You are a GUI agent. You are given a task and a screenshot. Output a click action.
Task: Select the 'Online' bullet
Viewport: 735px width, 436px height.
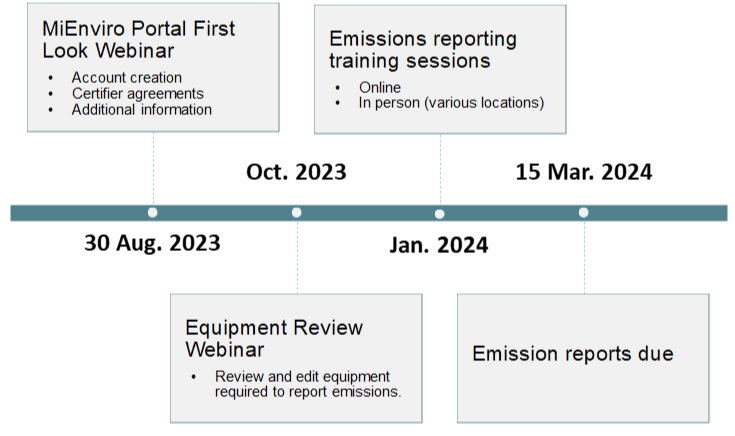coord(380,87)
